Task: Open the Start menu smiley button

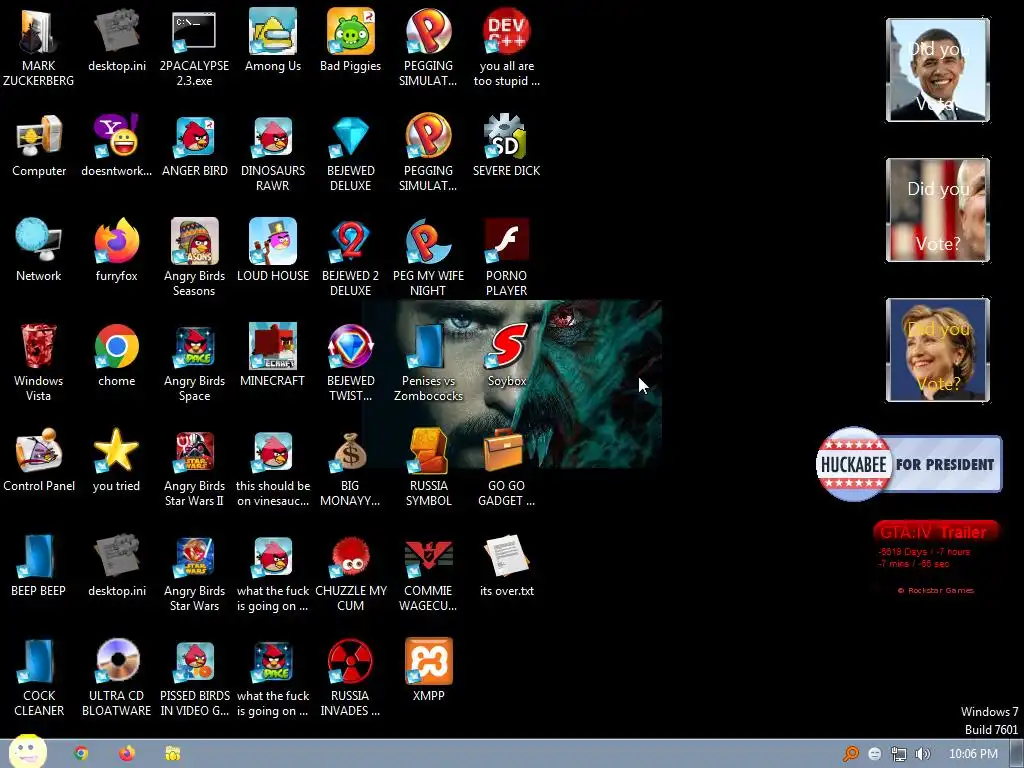Action: click(x=27, y=752)
